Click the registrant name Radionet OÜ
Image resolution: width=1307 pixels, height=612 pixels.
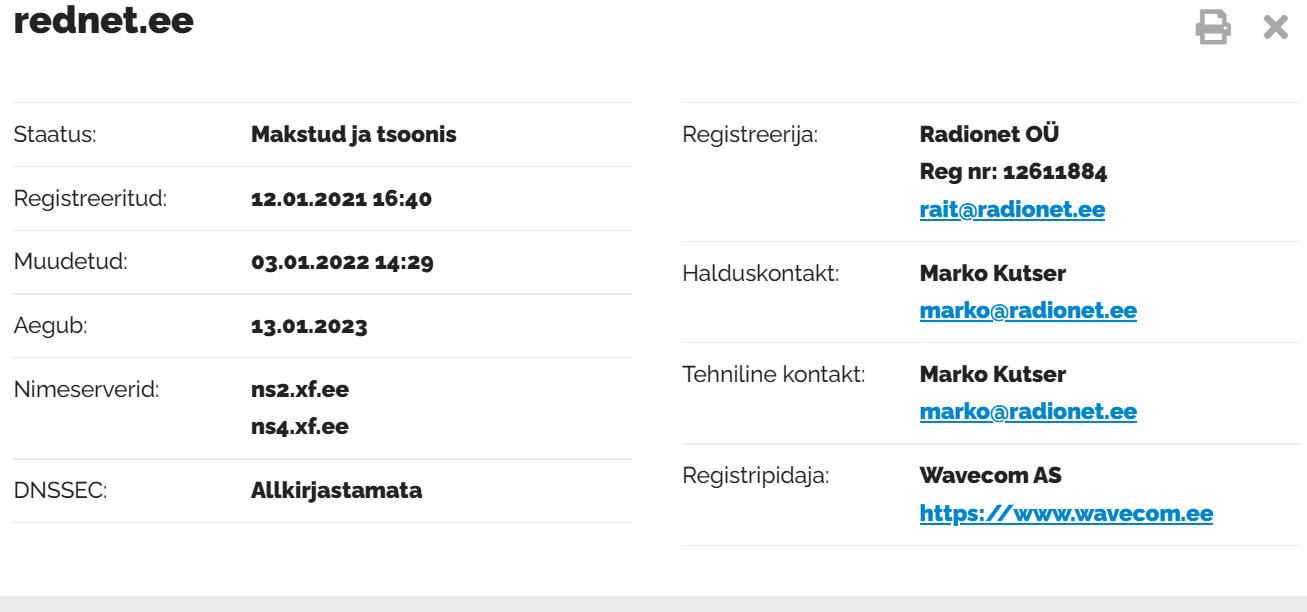(x=989, y=134)
